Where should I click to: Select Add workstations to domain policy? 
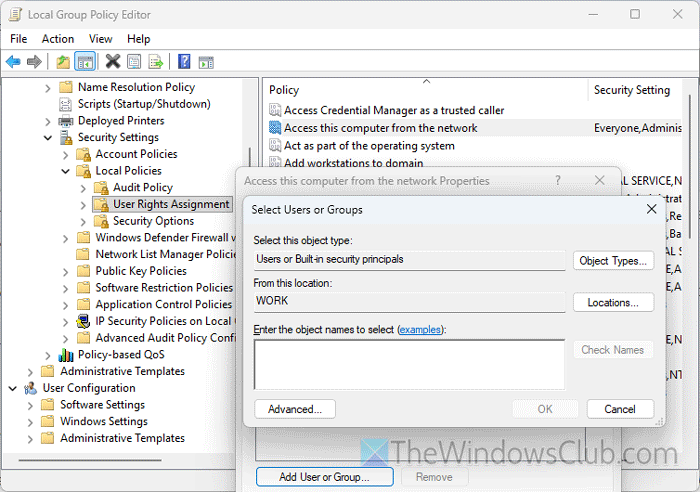tap(354, 163)
